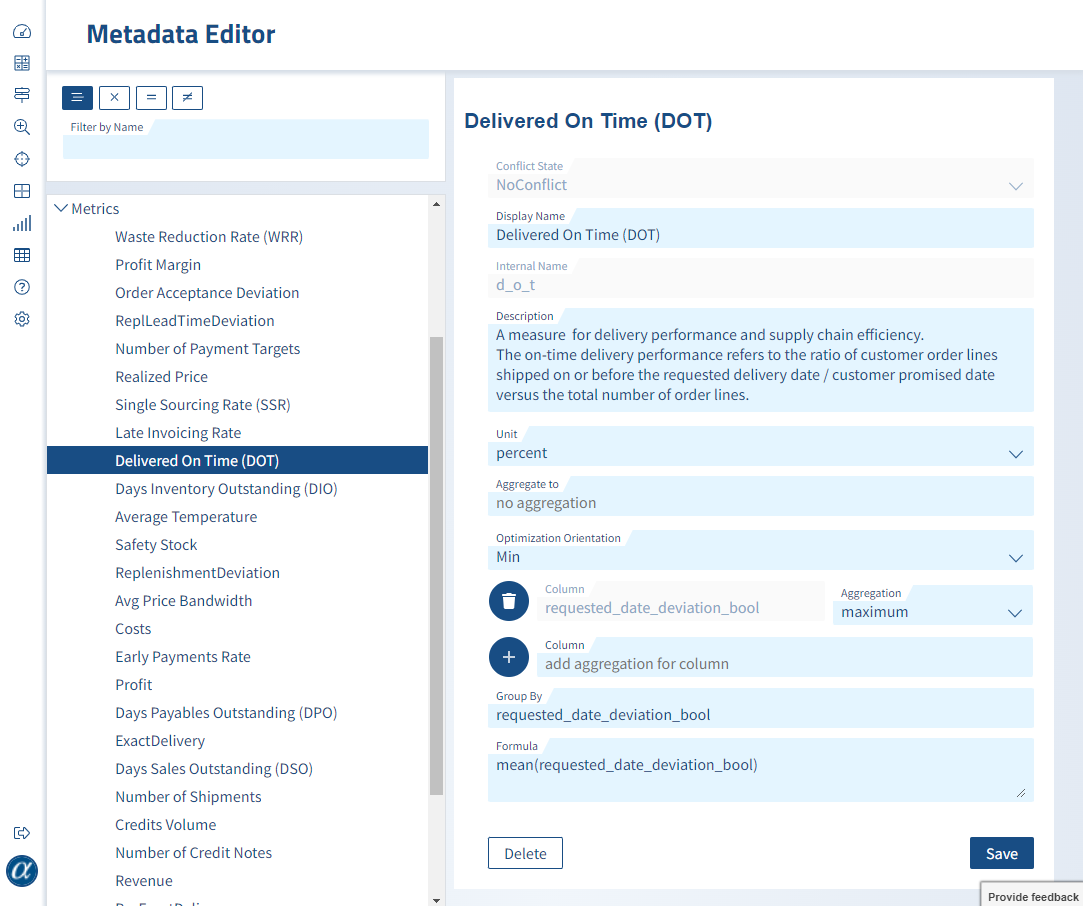Click the Description text area

point(760,360)
